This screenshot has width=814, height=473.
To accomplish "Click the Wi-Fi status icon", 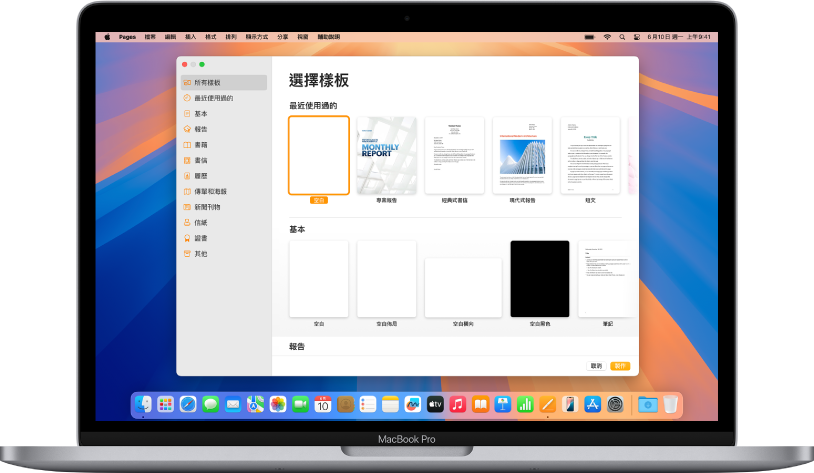I will coord(607,37).
